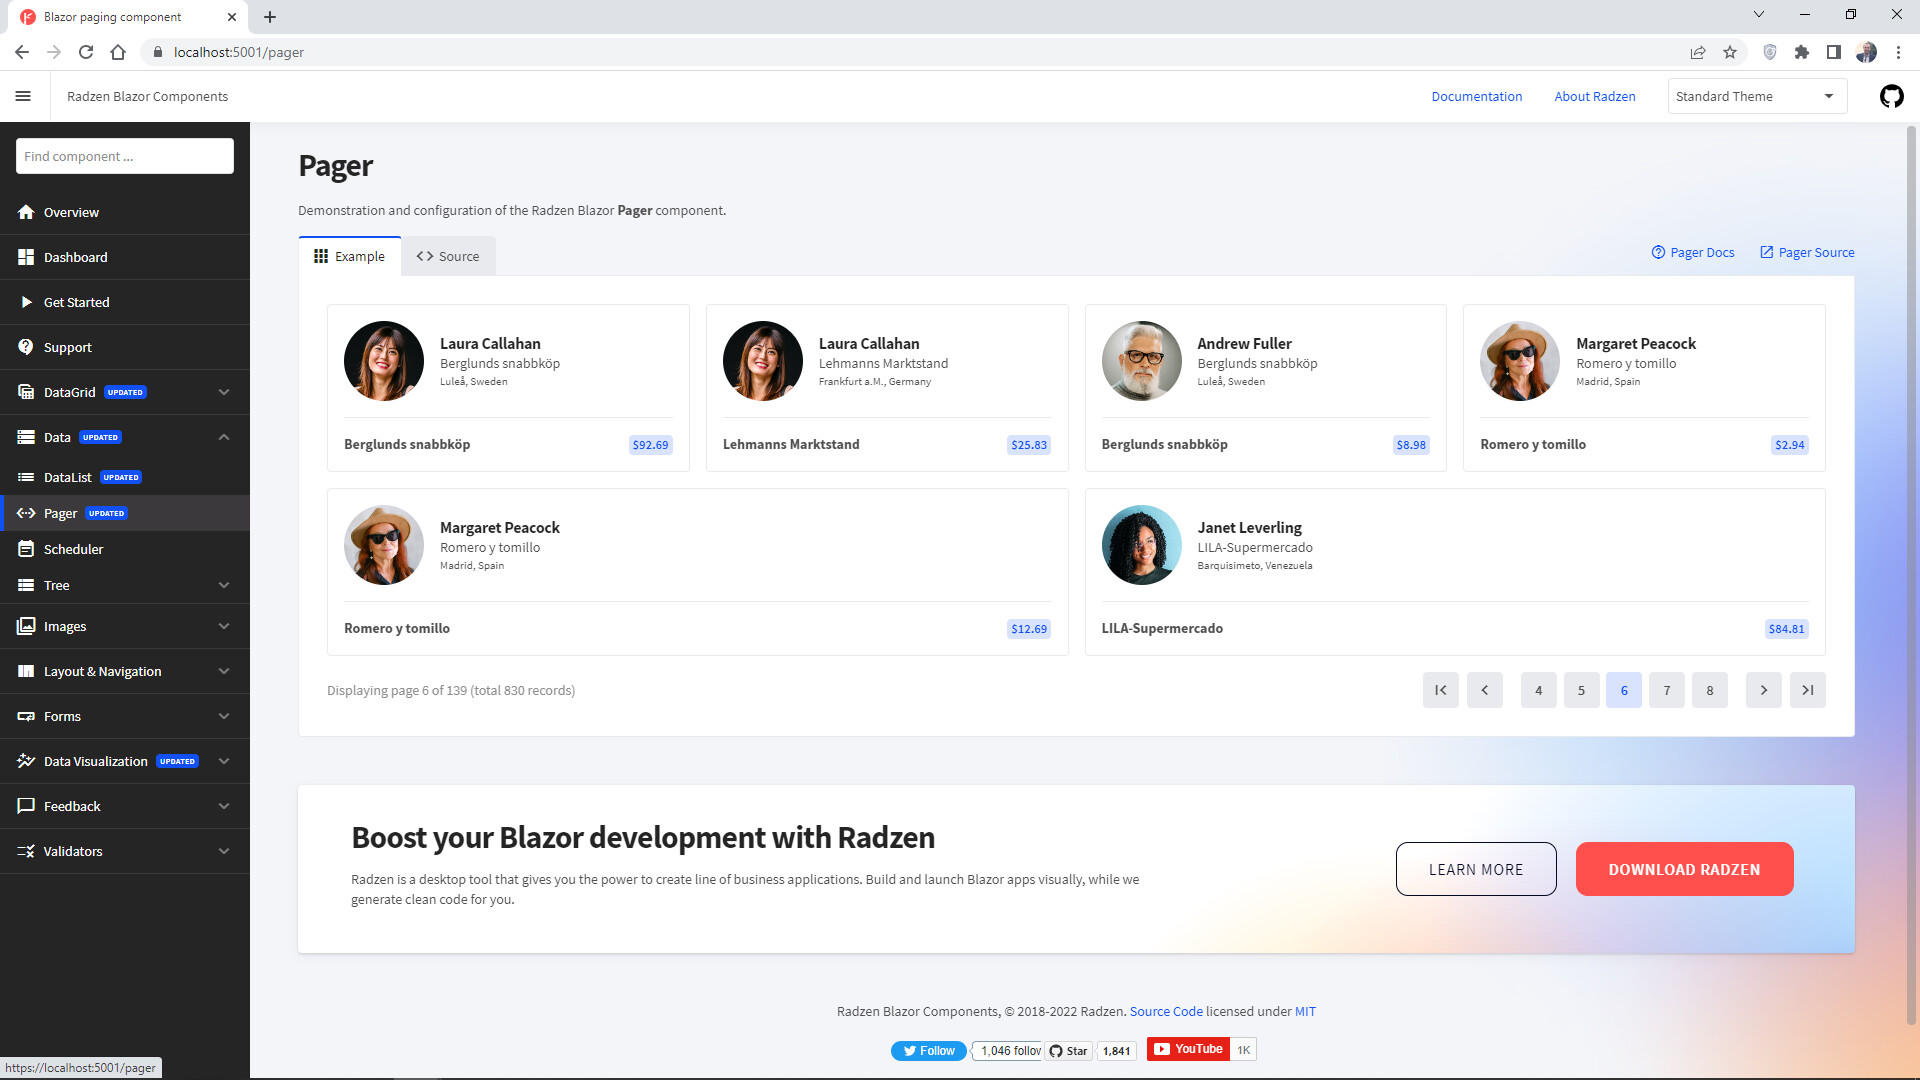Open the About Radzen link
Viewport: 1920px width, 1080px height.
pyautogui.click(x=1595, y=96)
